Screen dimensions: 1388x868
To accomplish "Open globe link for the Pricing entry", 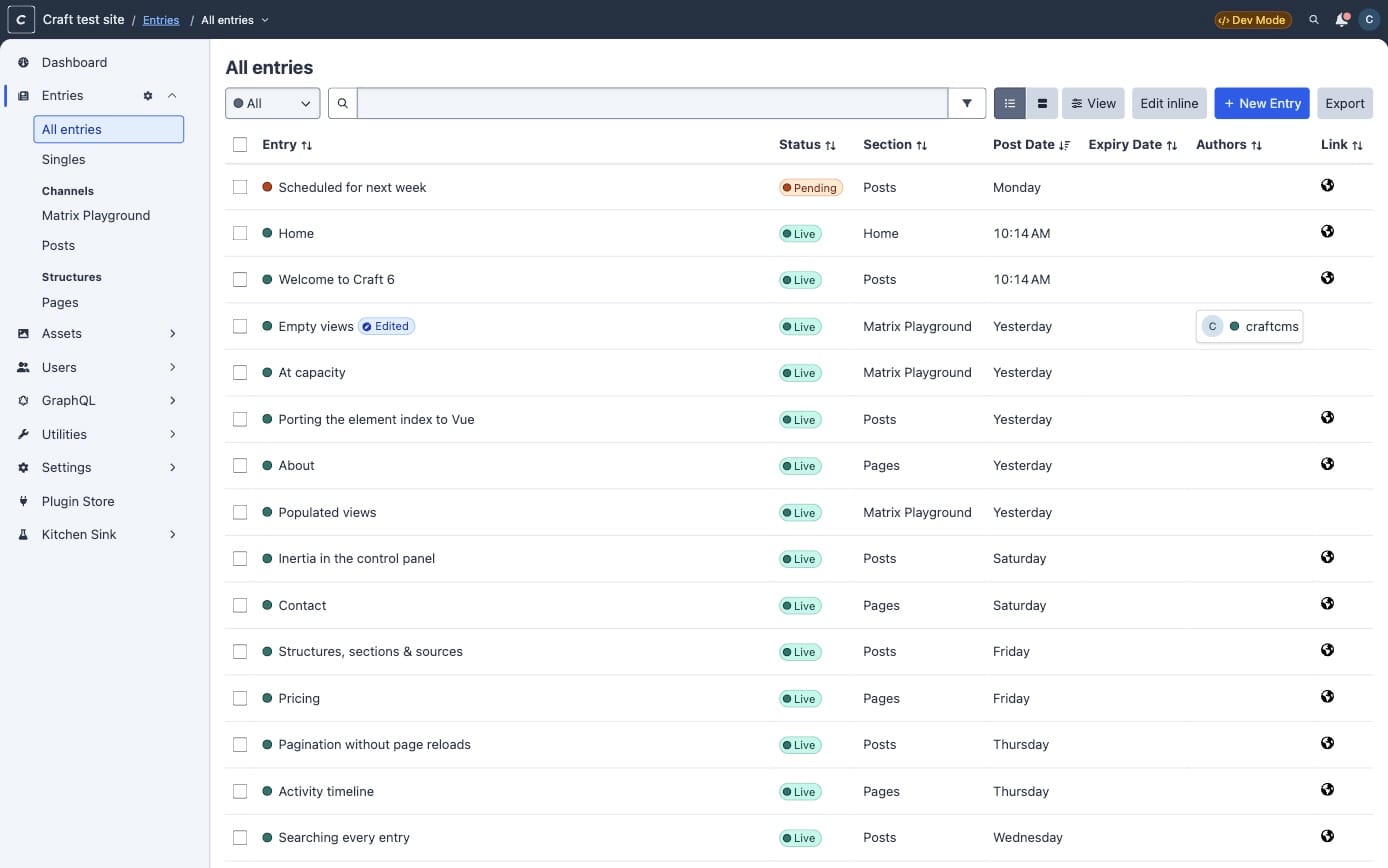I will [x=1327, y=696].
